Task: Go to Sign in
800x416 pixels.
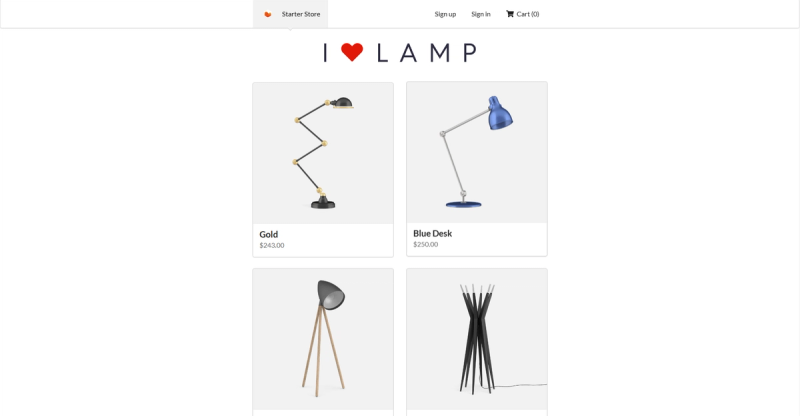Action: [x=481, y=14]
